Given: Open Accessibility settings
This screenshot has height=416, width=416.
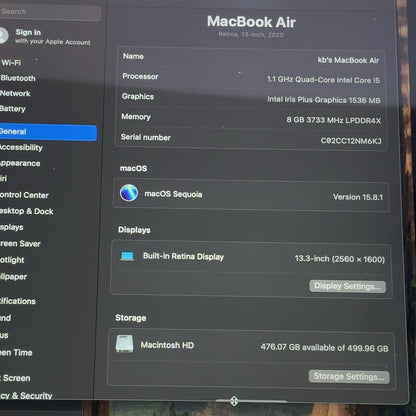Looking at the screenshot, I should (21, 148).
